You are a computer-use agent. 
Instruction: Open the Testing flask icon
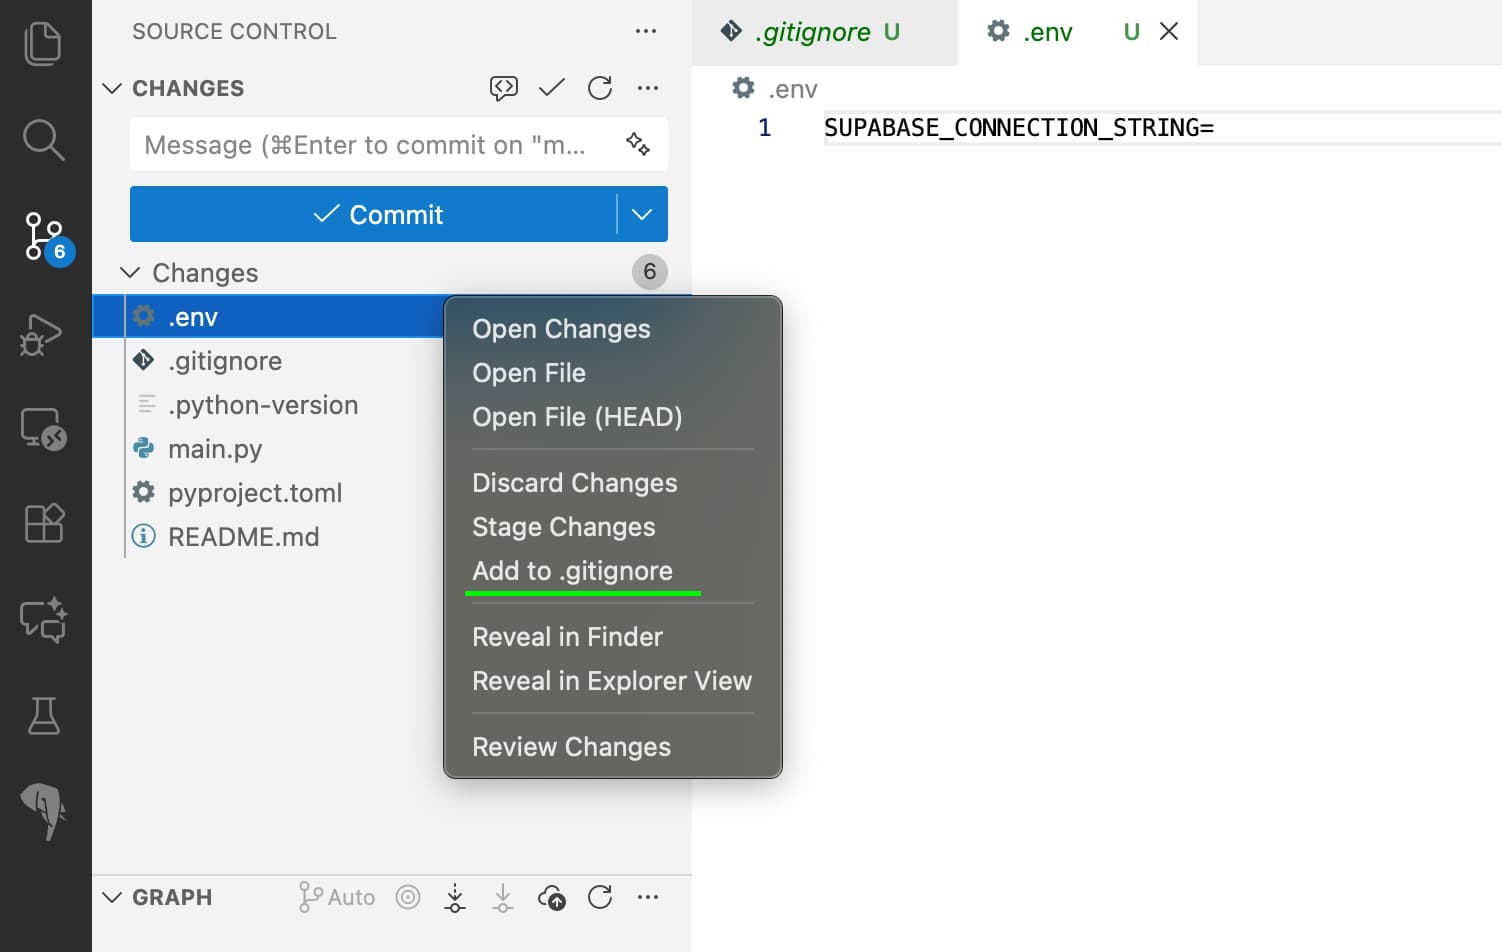[43, 716]
